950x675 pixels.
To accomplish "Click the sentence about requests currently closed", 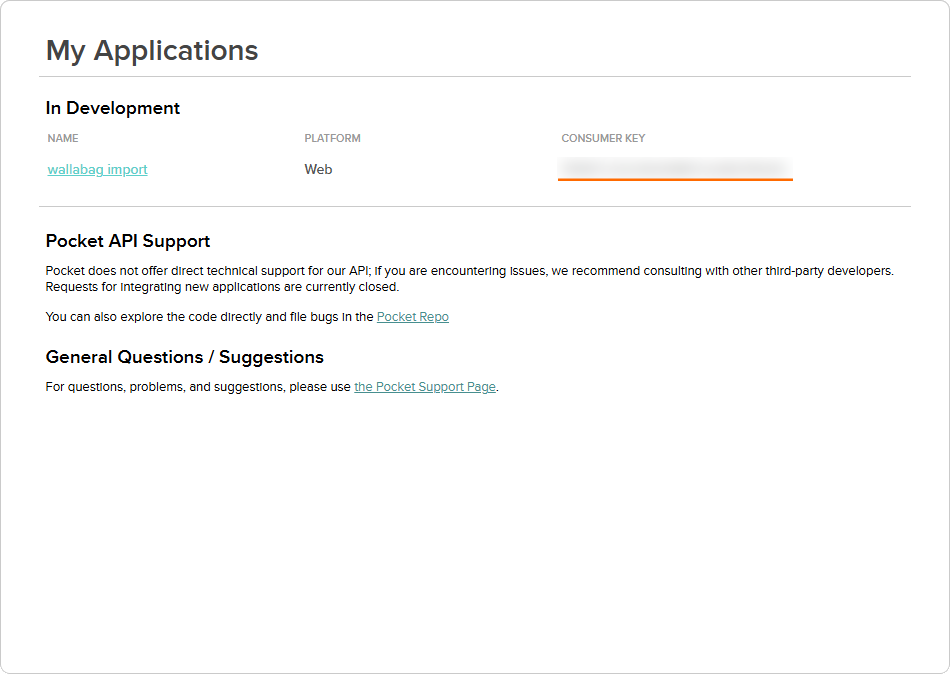I will 222,287.
